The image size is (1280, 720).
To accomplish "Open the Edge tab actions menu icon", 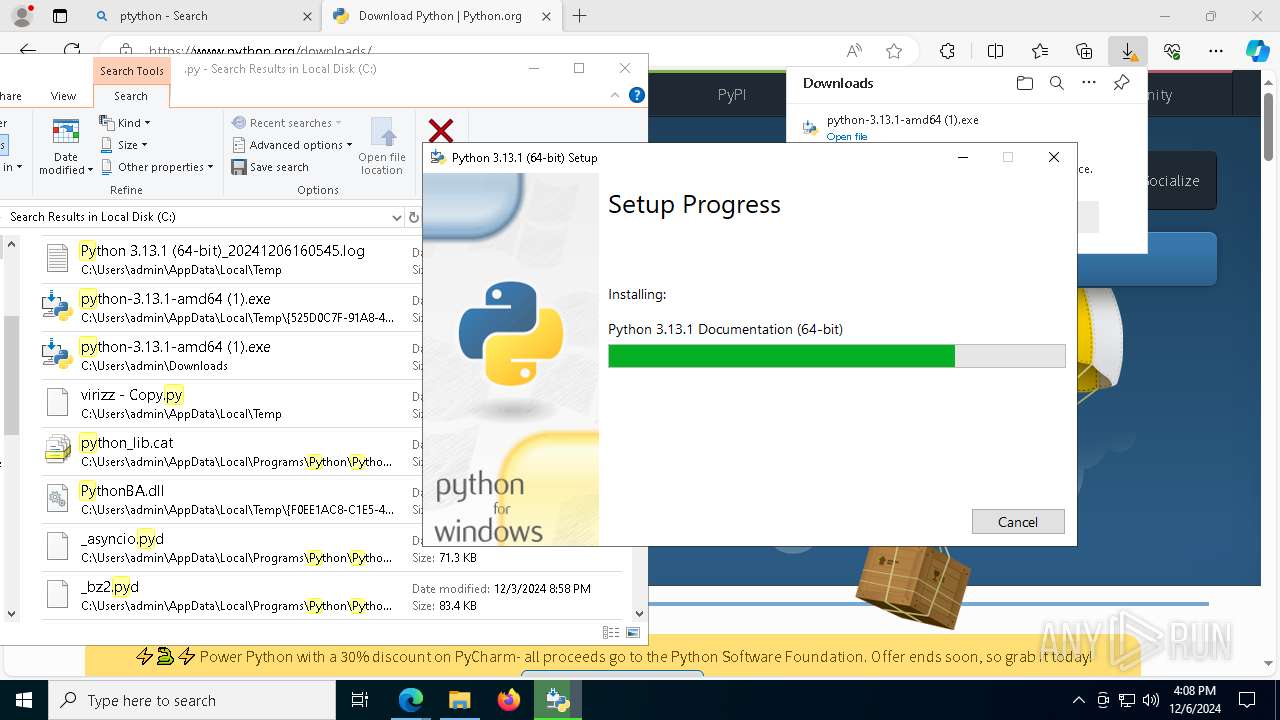I will click(x=60, y=16).
